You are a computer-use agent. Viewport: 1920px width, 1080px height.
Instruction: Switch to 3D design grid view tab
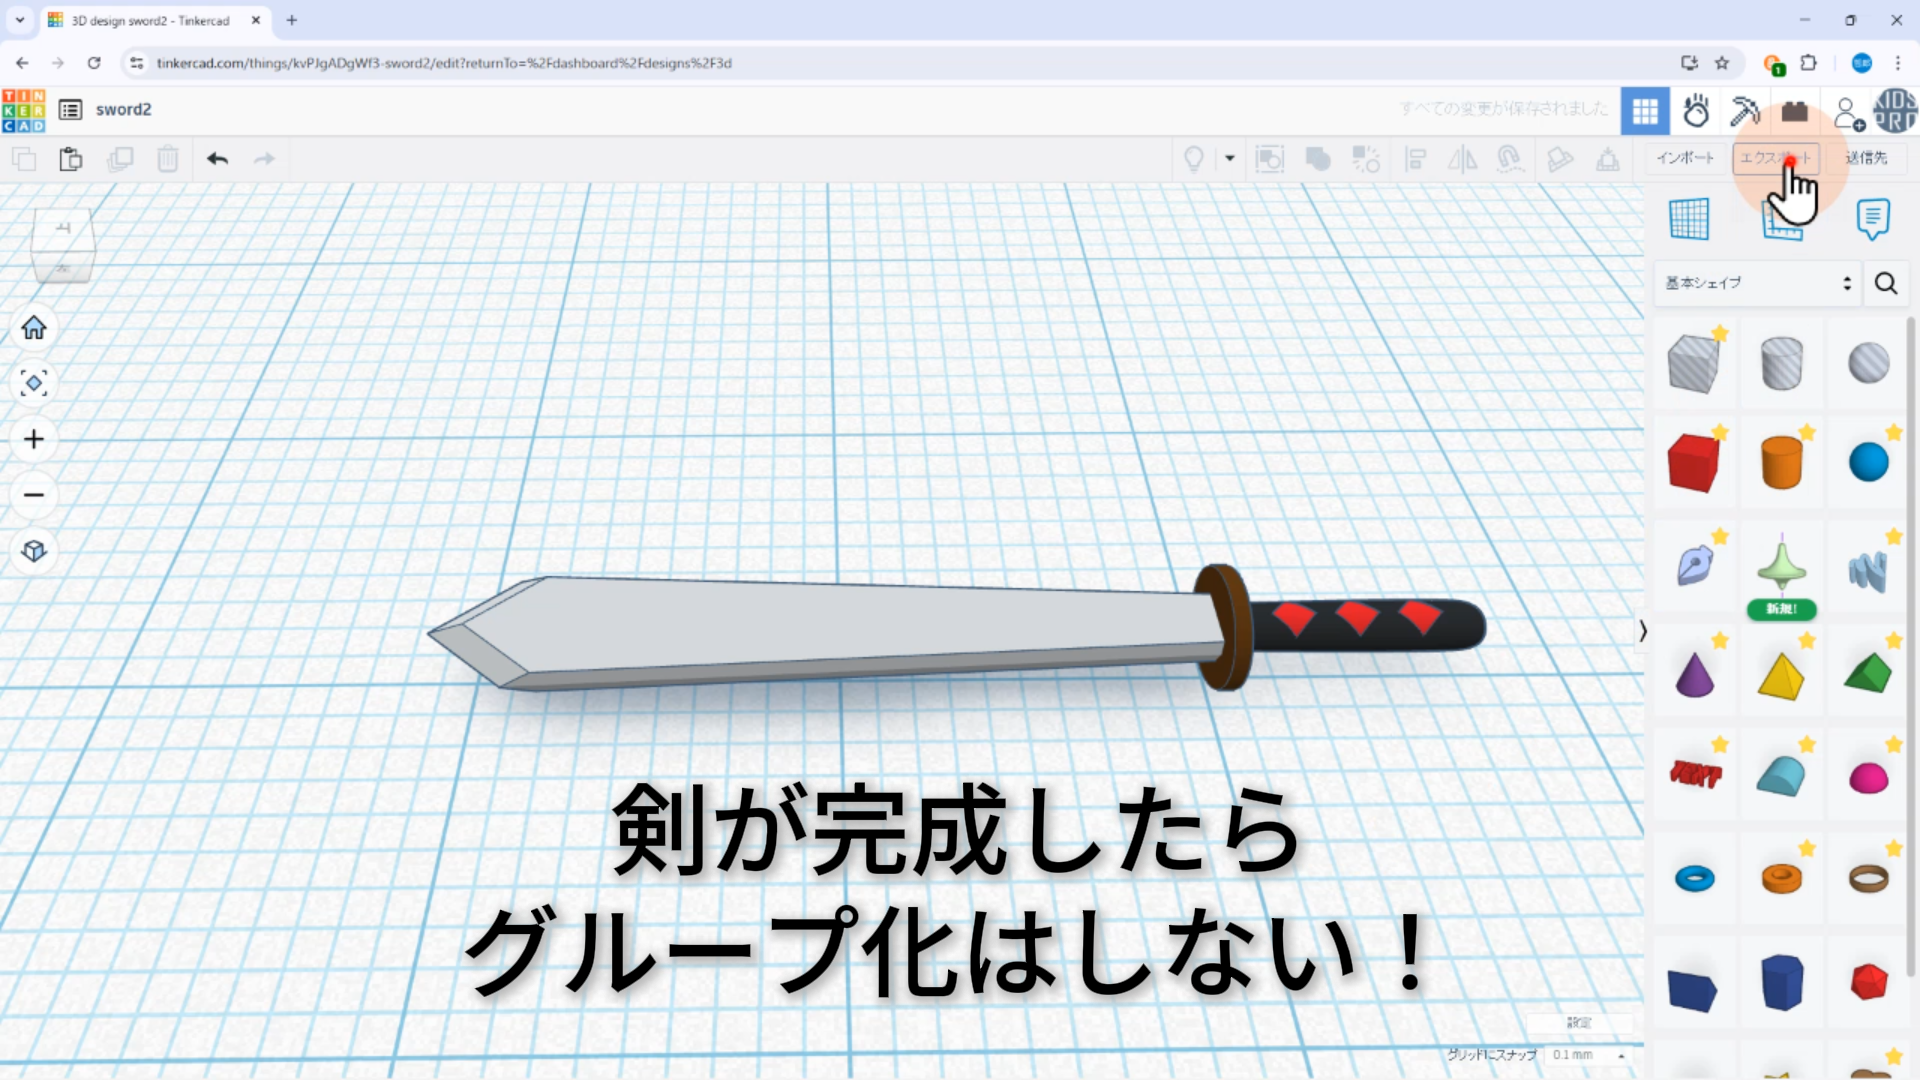1645,111
